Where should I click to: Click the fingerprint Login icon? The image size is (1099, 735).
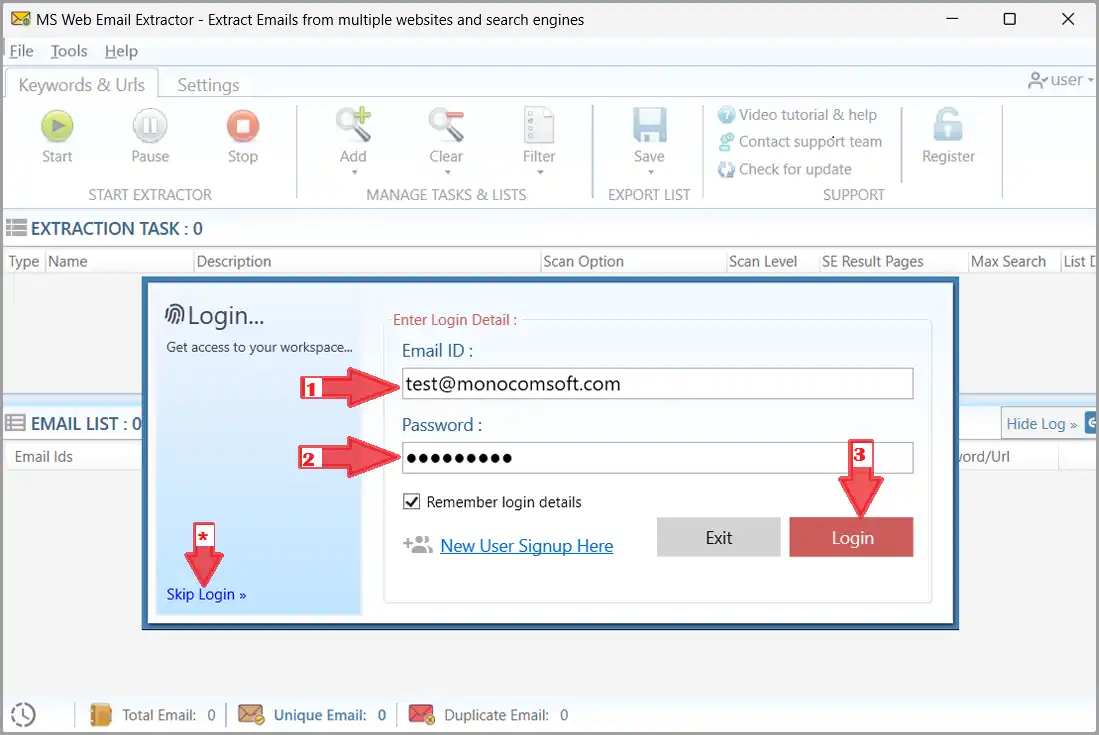pyautogui.click(x=175, y=315)
